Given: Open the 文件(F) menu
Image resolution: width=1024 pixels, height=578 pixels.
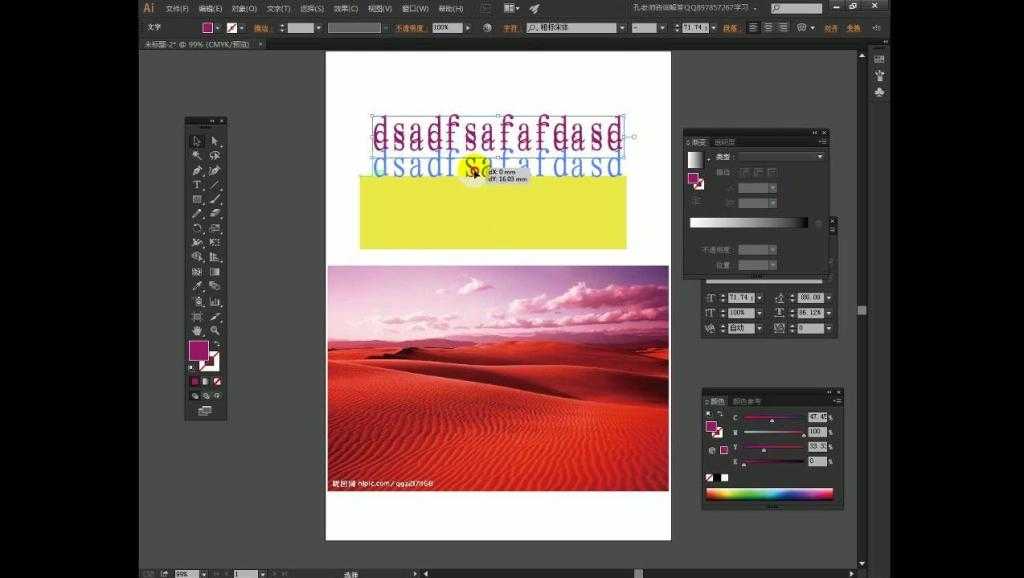Looking at the screenshot, I should point(177,8).
